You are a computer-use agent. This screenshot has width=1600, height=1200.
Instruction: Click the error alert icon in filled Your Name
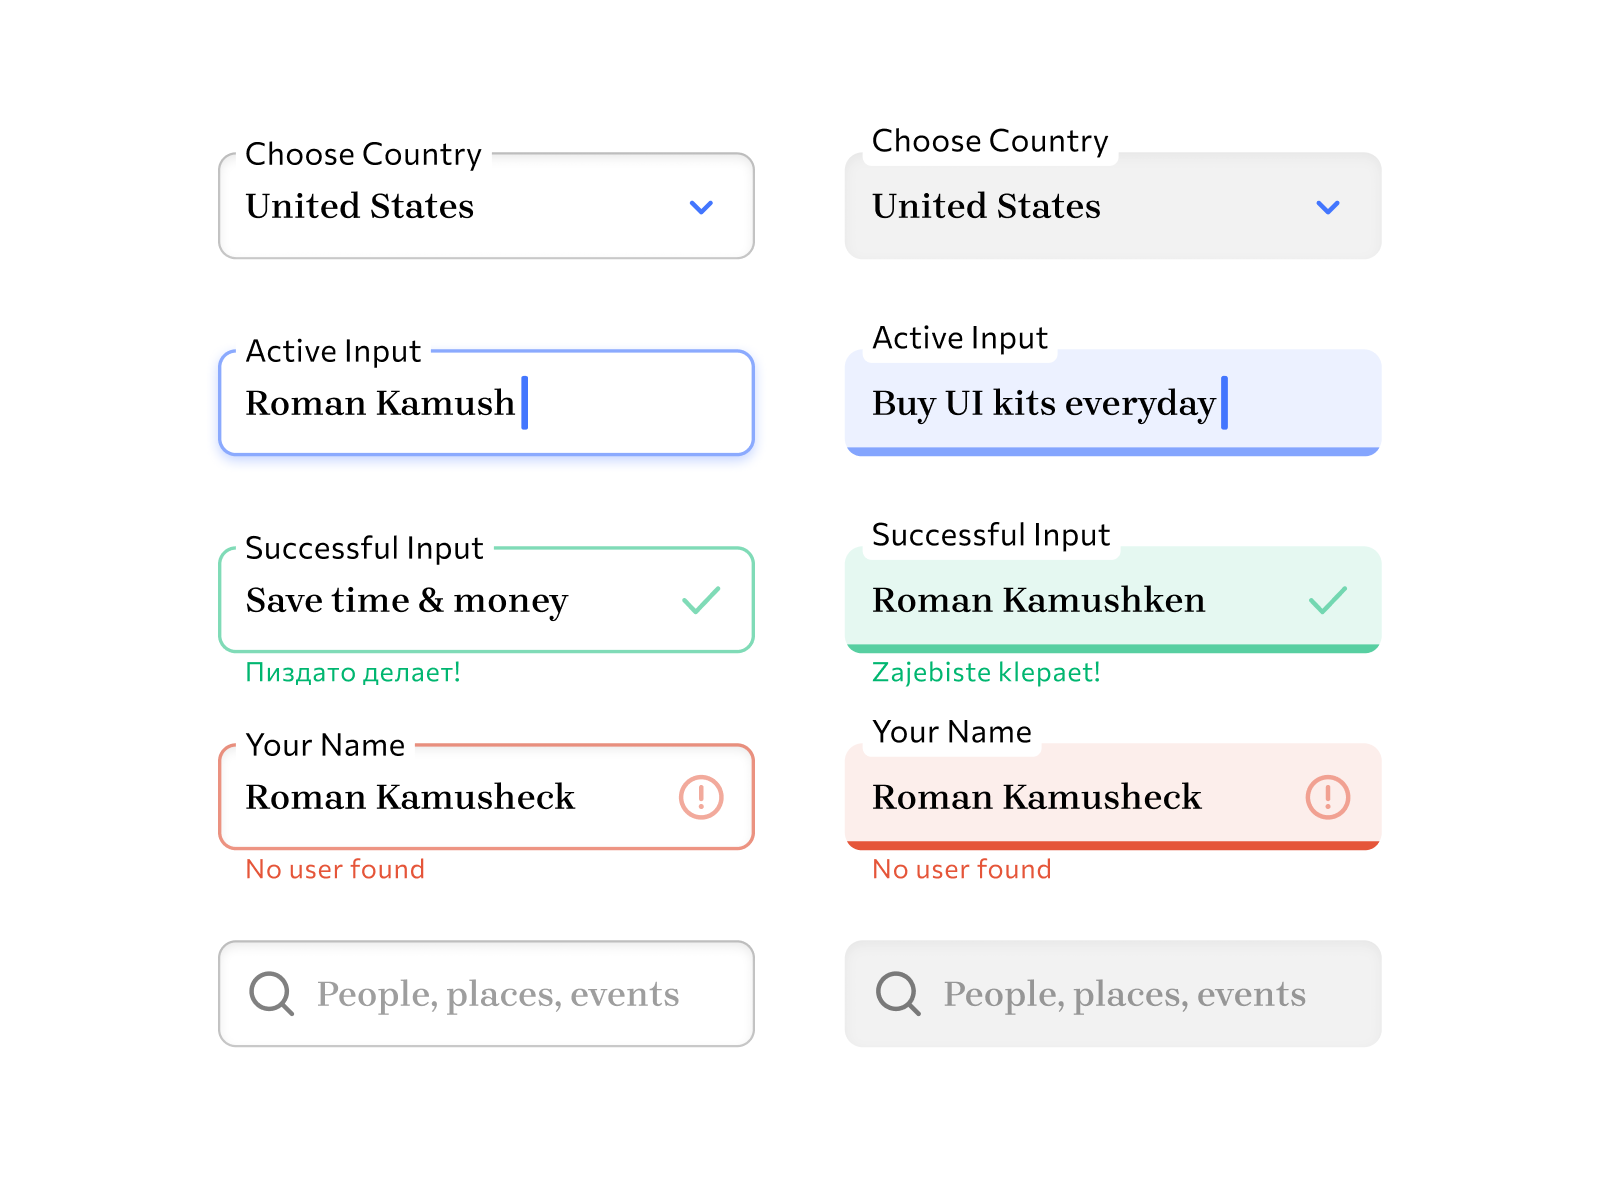[x=1328, y=797]
